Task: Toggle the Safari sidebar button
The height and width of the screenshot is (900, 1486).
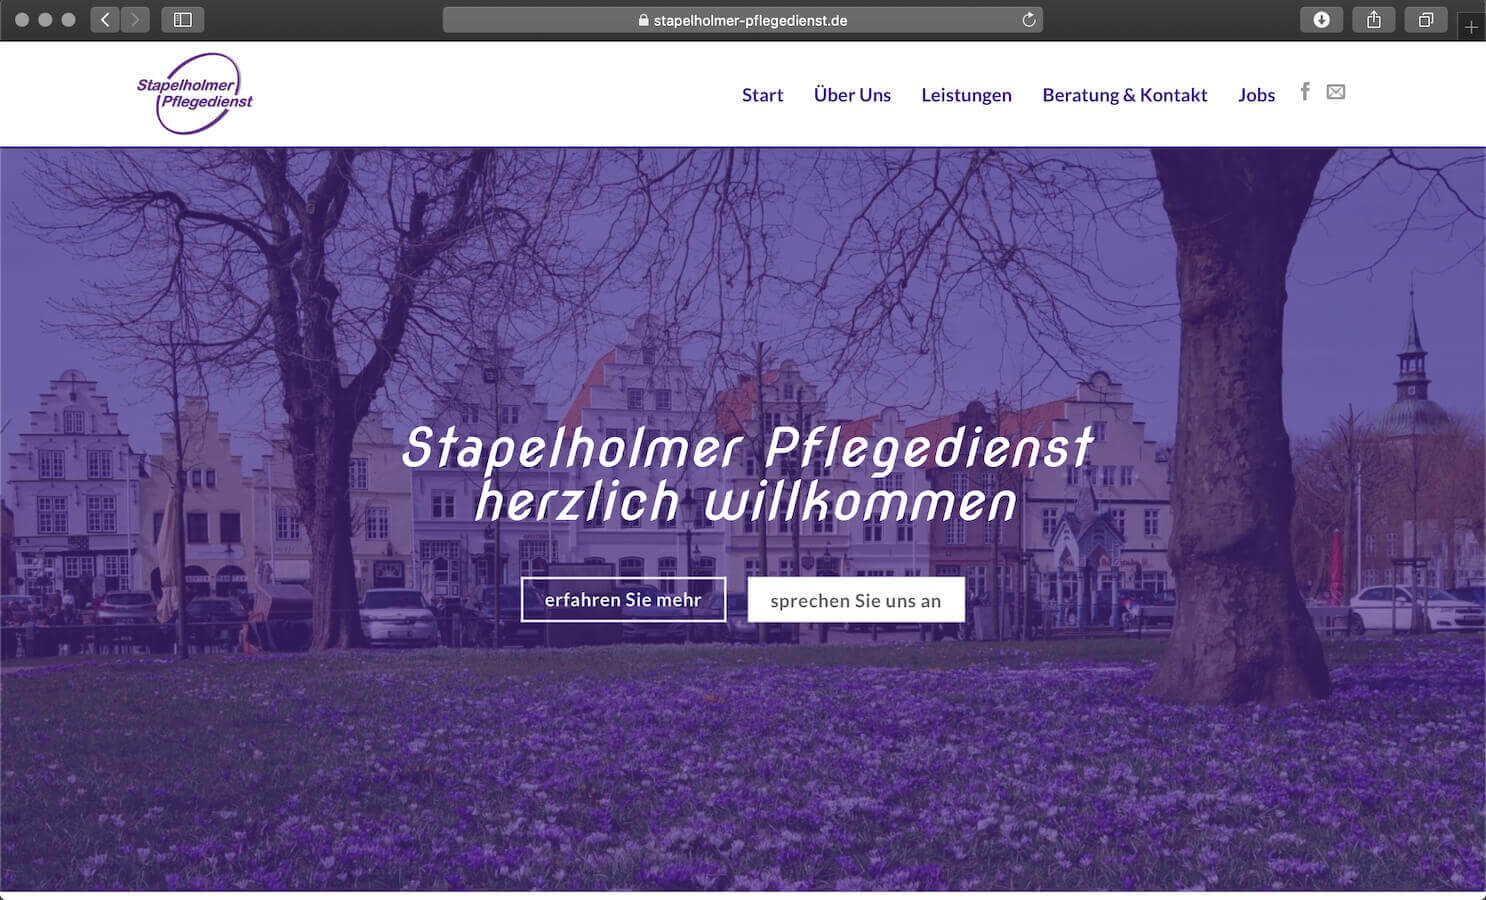Action: (183, 20)
